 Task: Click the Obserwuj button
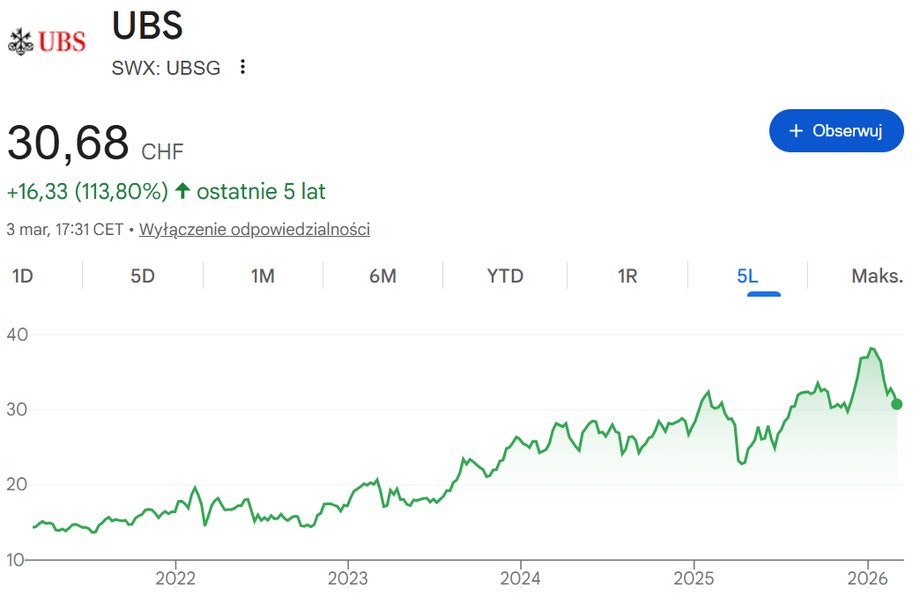click(836, 131)
